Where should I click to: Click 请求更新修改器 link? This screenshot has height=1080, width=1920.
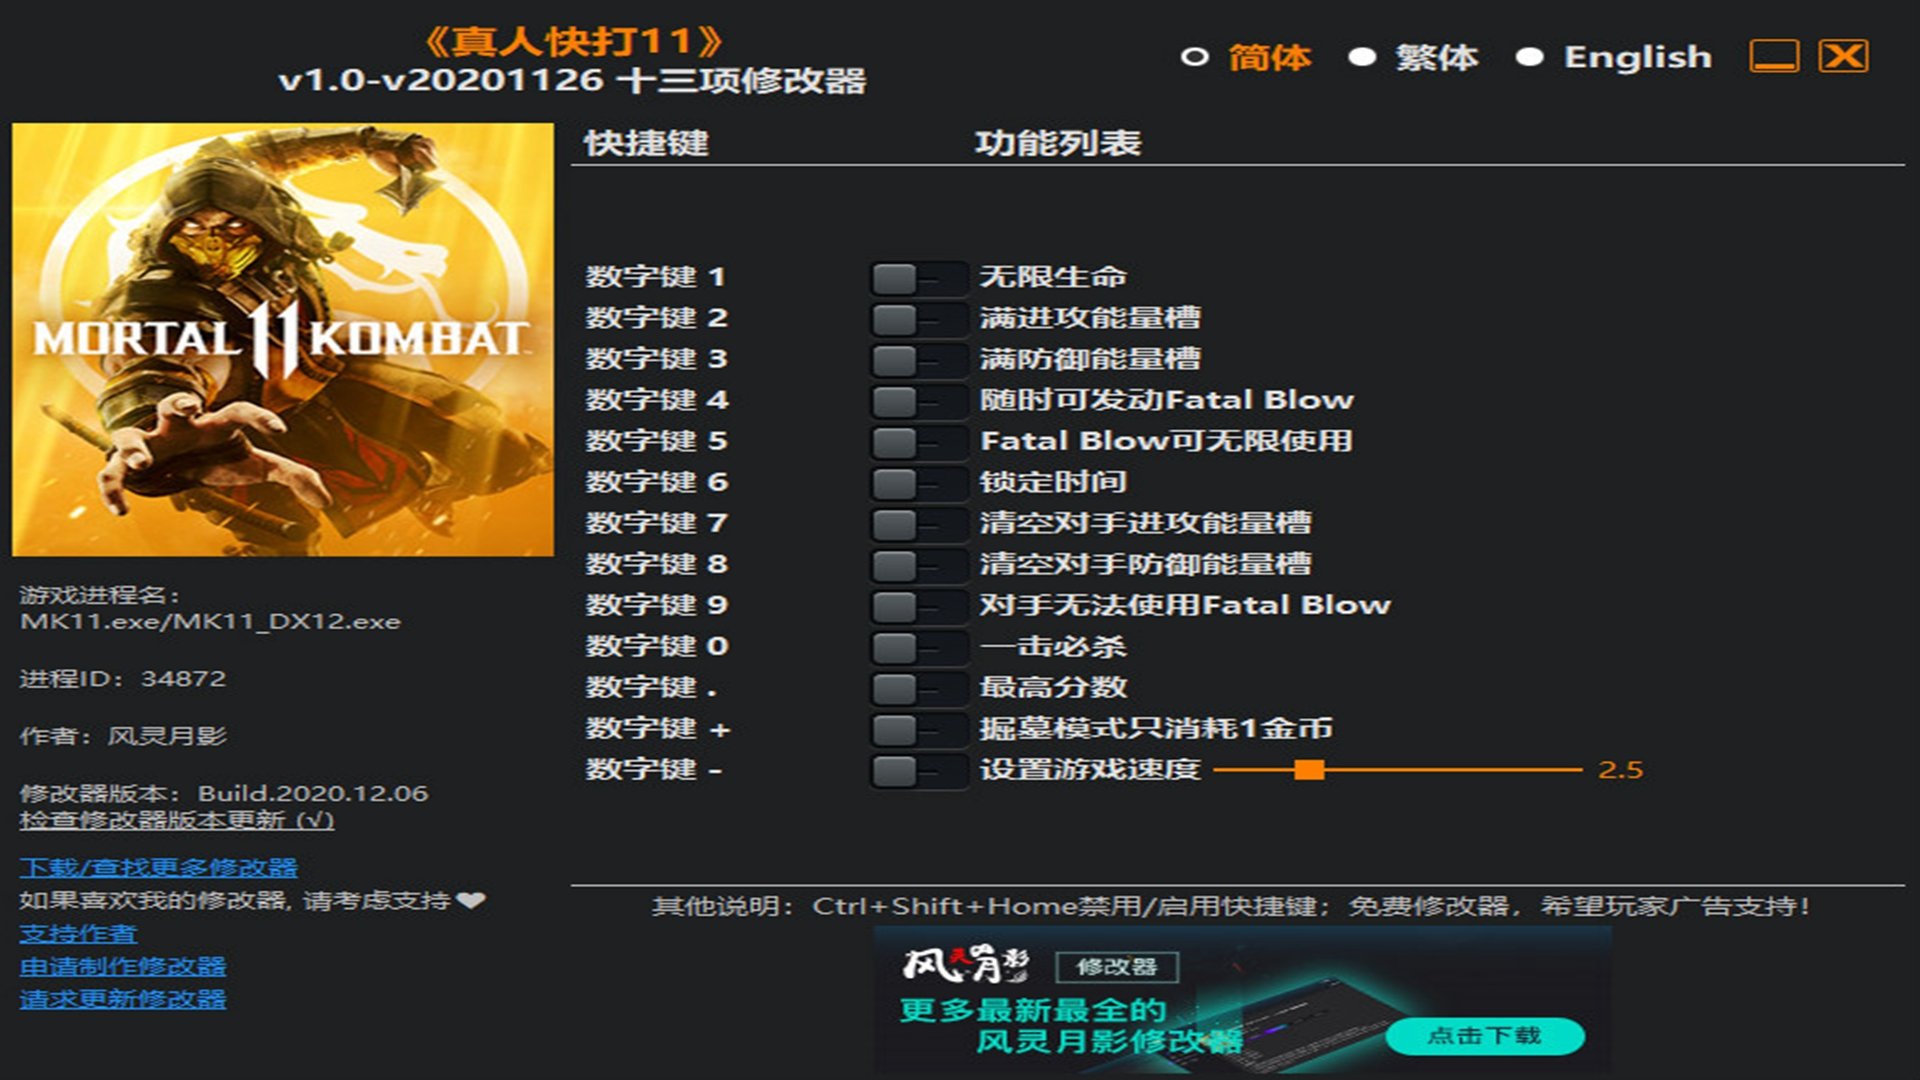pyautogui.click(x=122, y=999)
